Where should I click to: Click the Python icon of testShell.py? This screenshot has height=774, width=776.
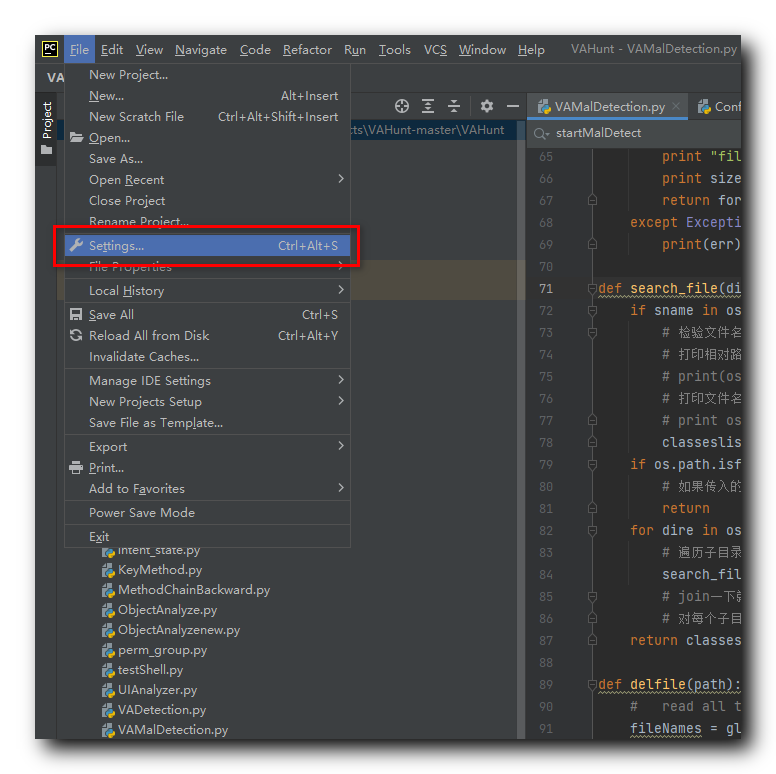tap(108, 671)
